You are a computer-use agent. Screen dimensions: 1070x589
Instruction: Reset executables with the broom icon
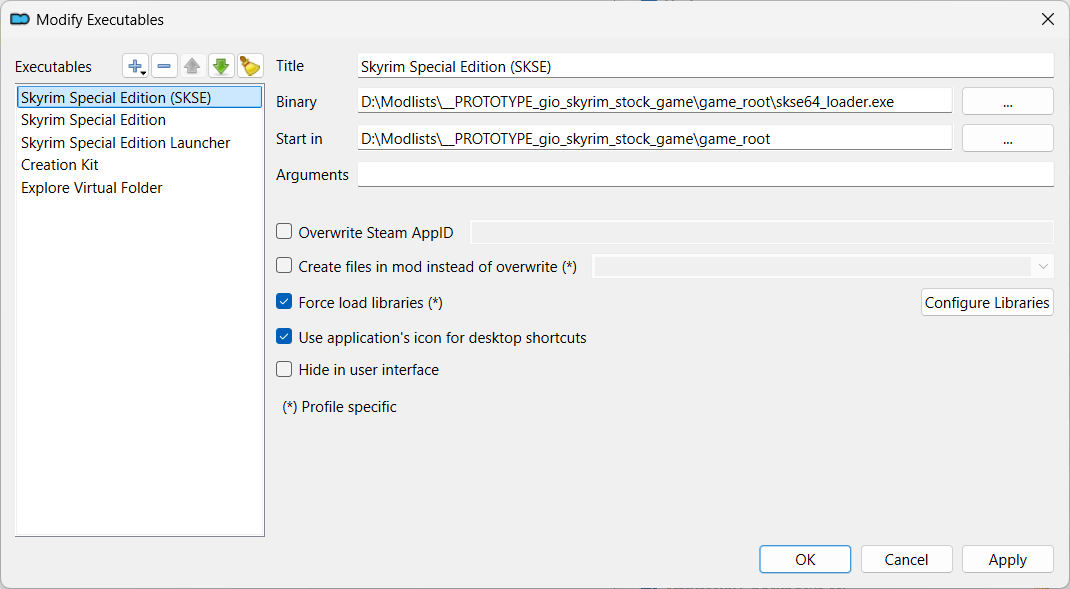(x=250, y=66)
